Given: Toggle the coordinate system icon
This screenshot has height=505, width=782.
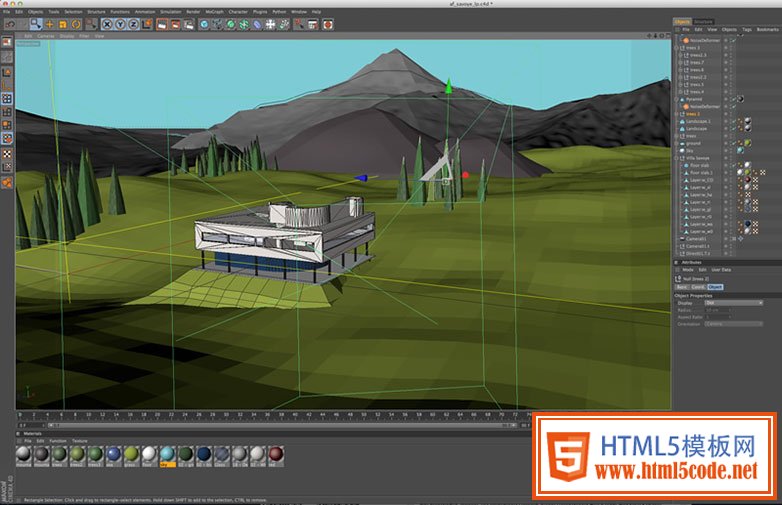Looking at the screenshot, I should coord(147,24).
